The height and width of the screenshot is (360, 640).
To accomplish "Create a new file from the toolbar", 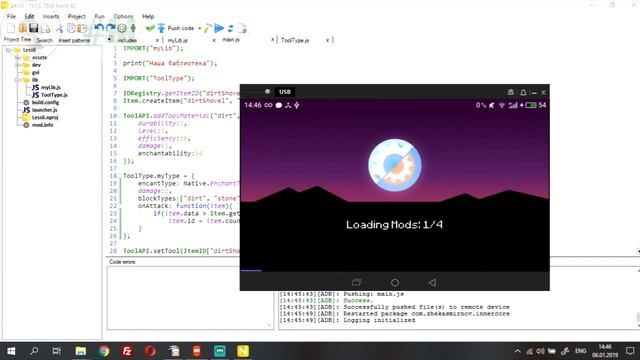I will pyautogui.click(x=11, y=28).
